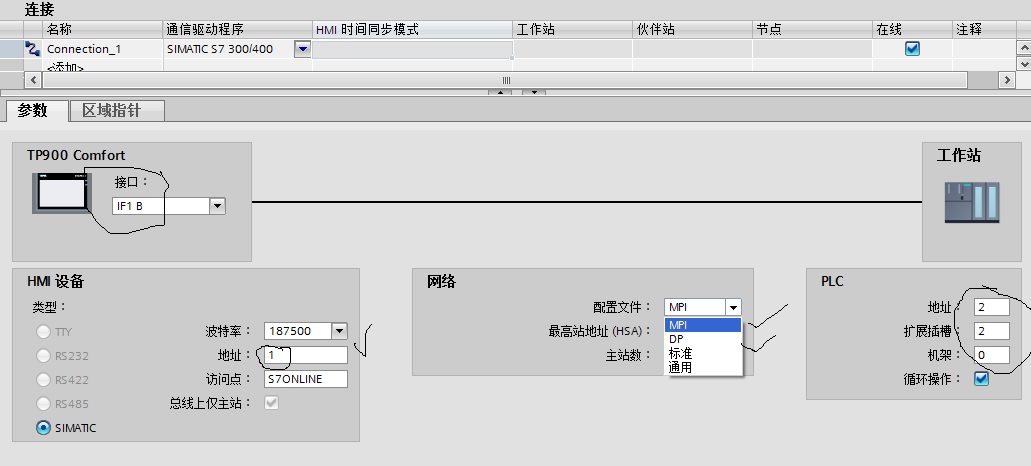The width and height of the screenshot is (1031, 466).
Task: Click the Connection_1 row connection icon
Action: tap(32, 49)
